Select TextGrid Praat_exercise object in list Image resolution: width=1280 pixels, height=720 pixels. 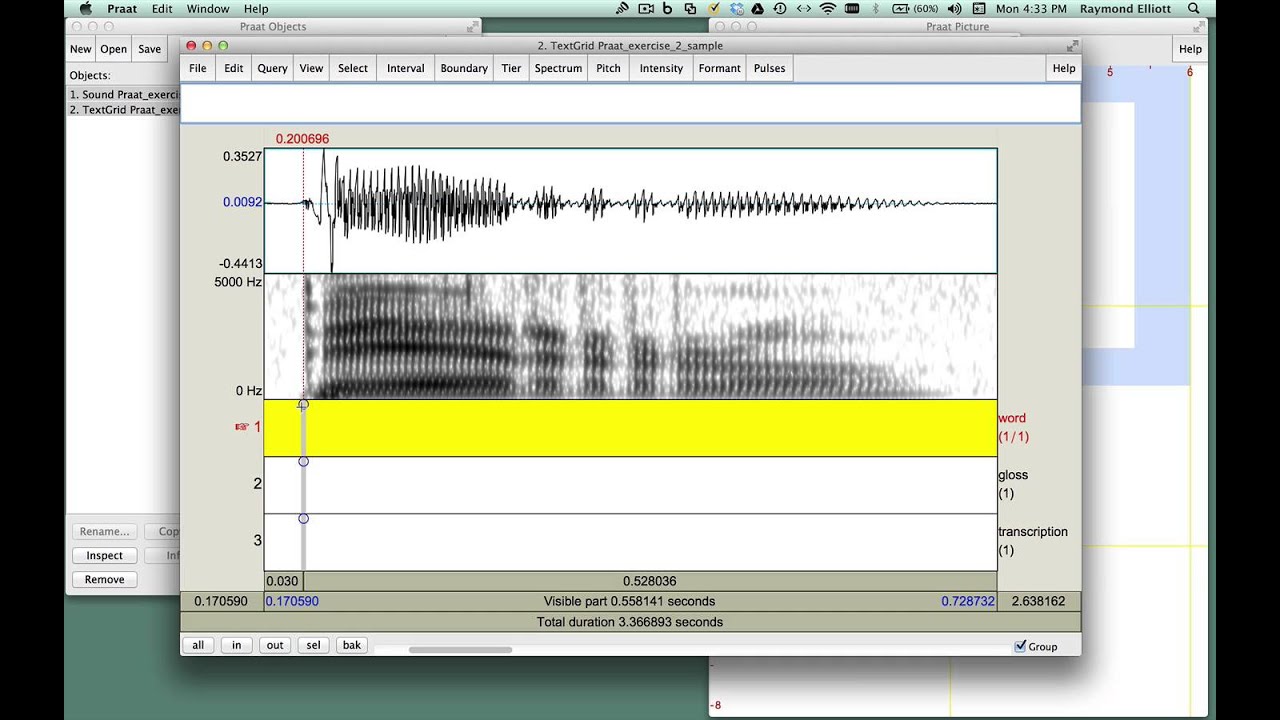[x=124, y=109]
